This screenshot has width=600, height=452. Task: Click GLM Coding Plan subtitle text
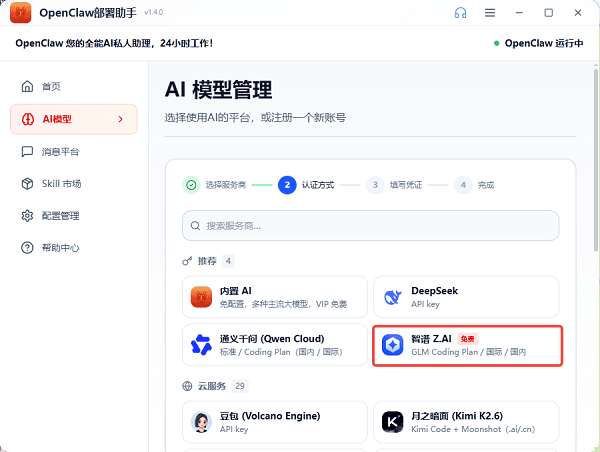coord(469,352)
